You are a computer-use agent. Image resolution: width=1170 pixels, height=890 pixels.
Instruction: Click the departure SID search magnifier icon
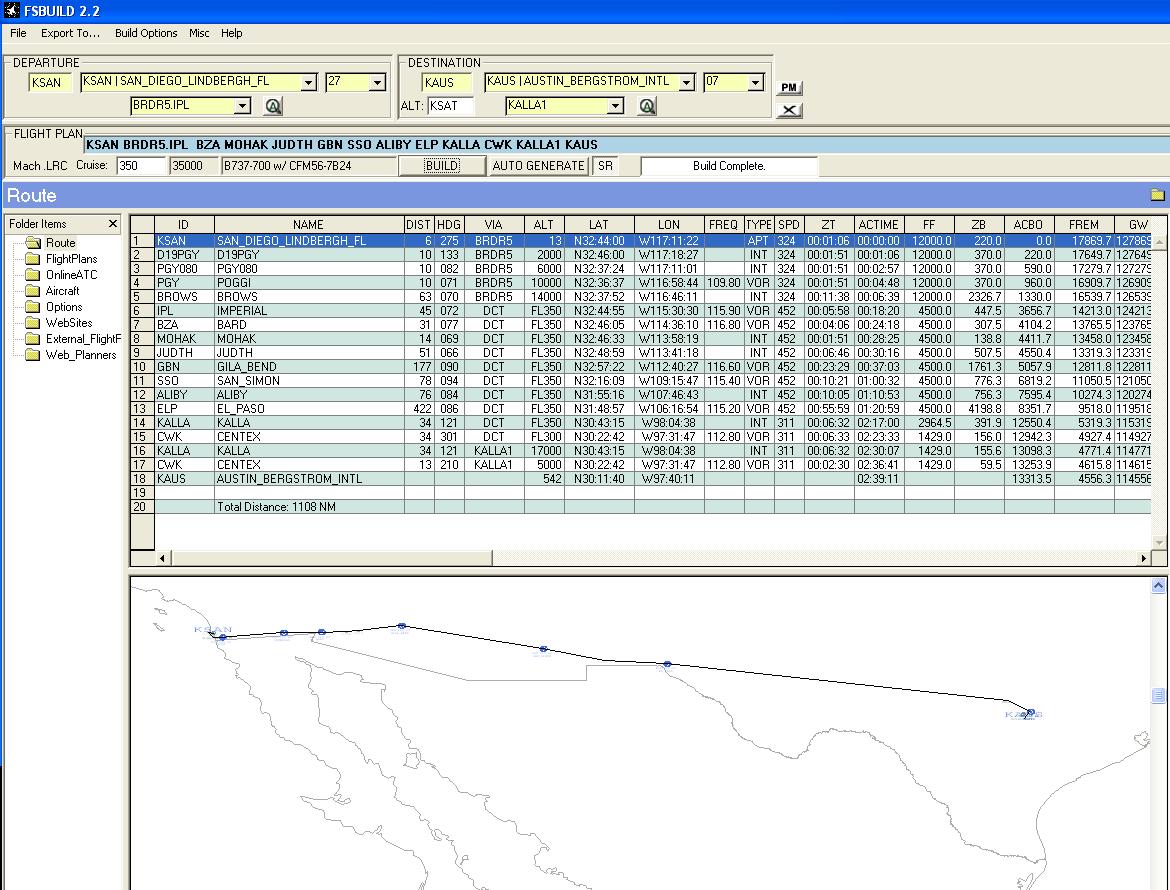pos(273,106)
